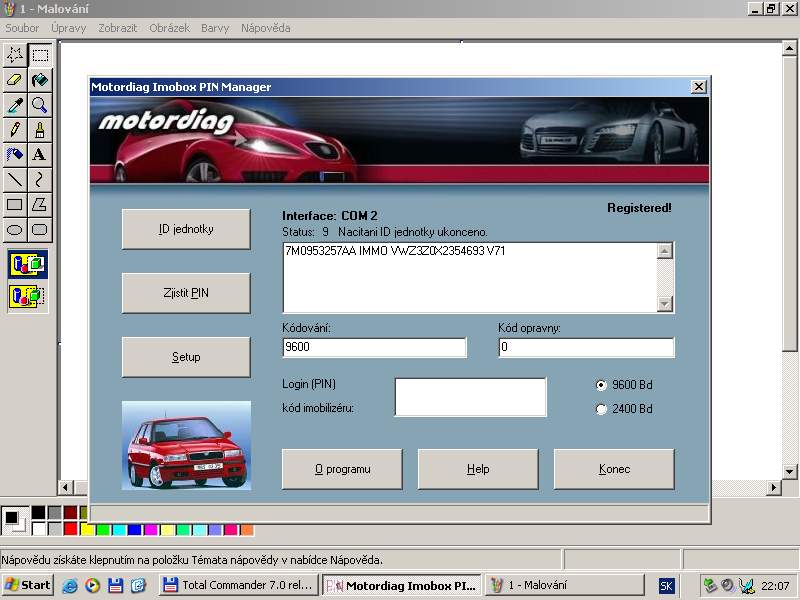Switch to 1 - Malování taskbar button
The image size is (800, 600).
[x=565, y=585]
